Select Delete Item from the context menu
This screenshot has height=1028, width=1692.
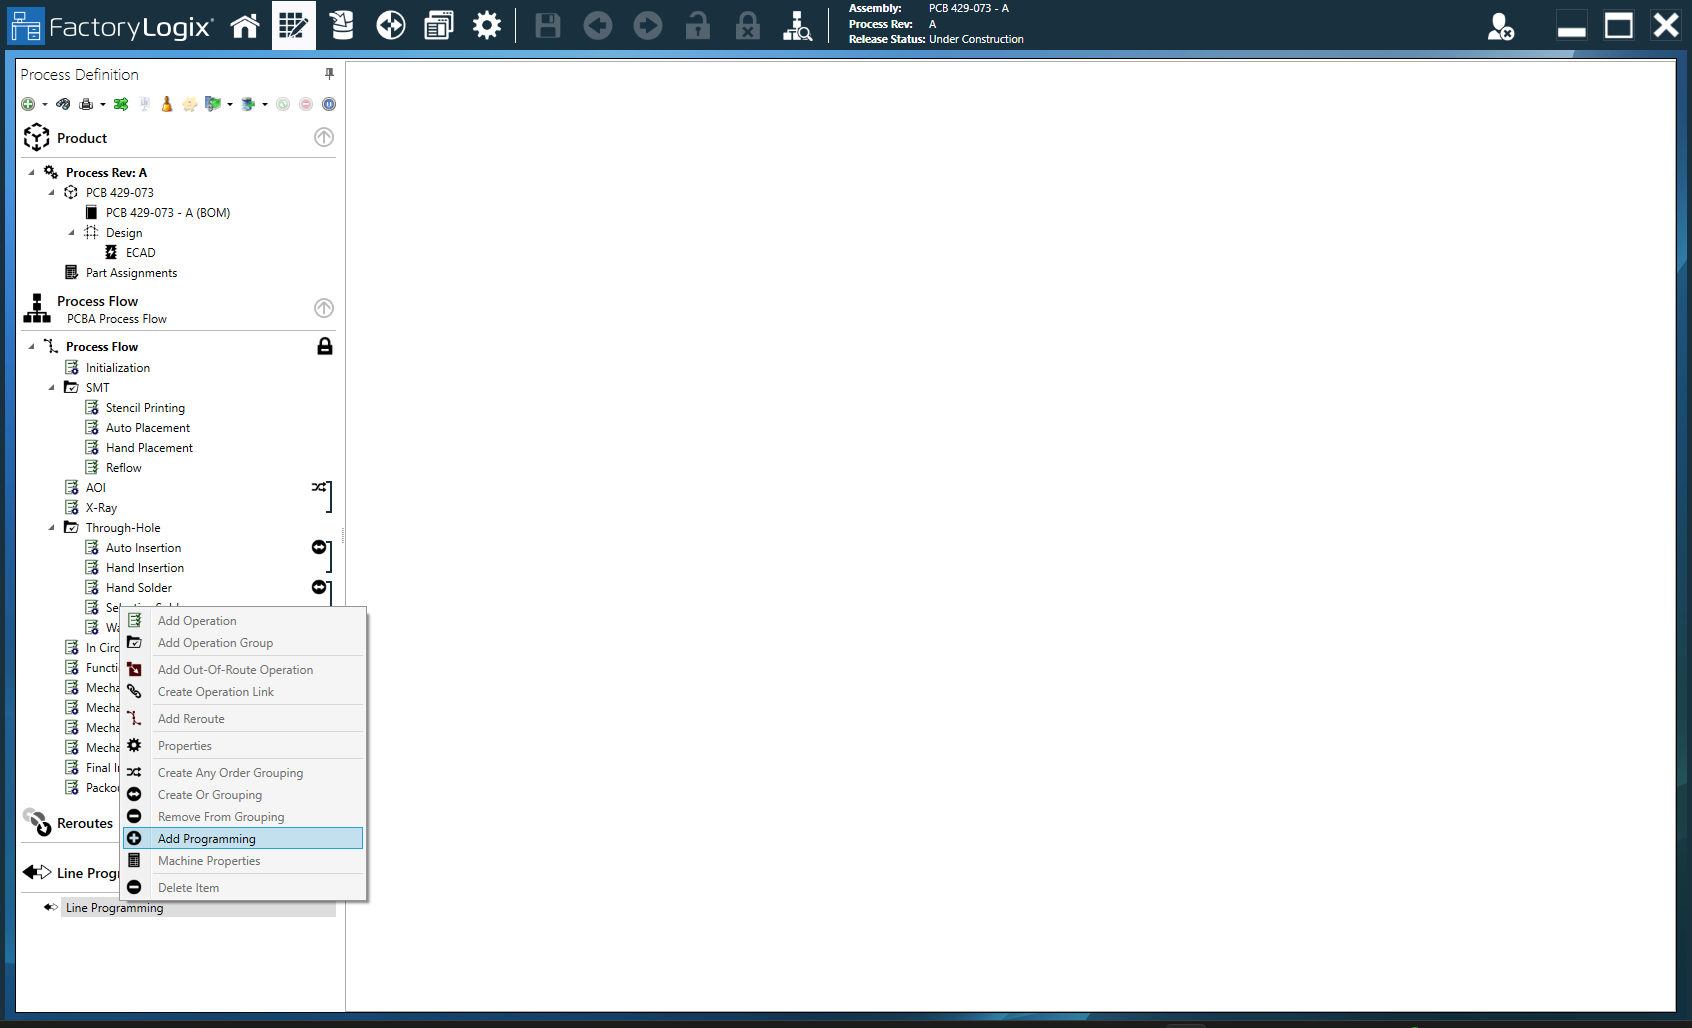[188, 887]
